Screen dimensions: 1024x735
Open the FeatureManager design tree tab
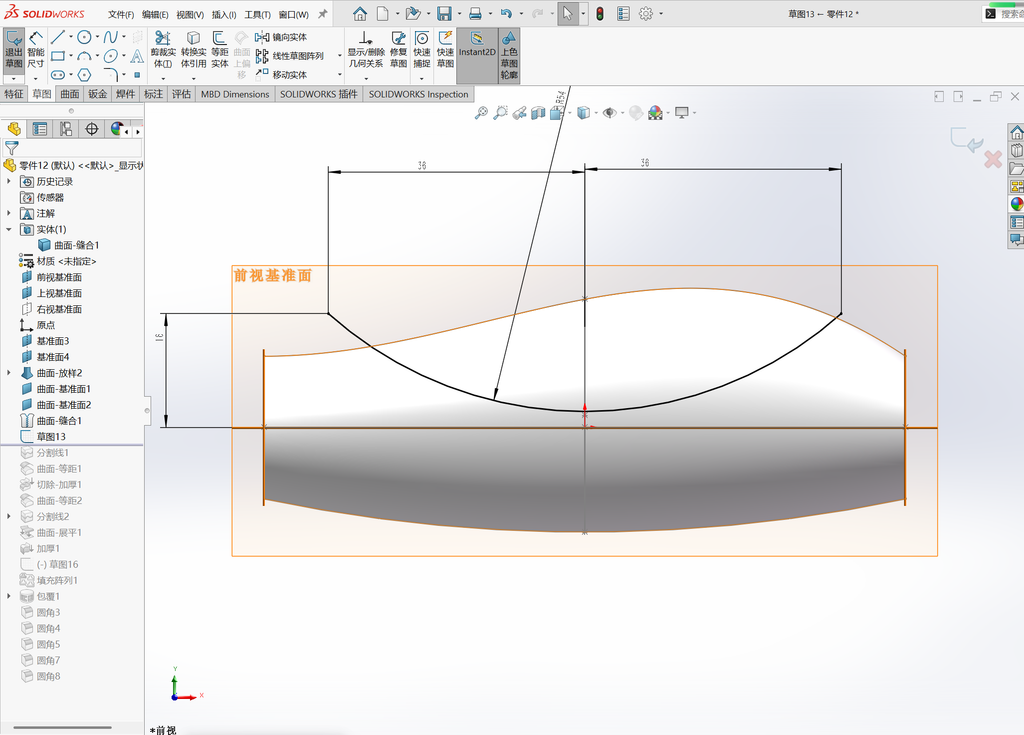click(14, 129)
